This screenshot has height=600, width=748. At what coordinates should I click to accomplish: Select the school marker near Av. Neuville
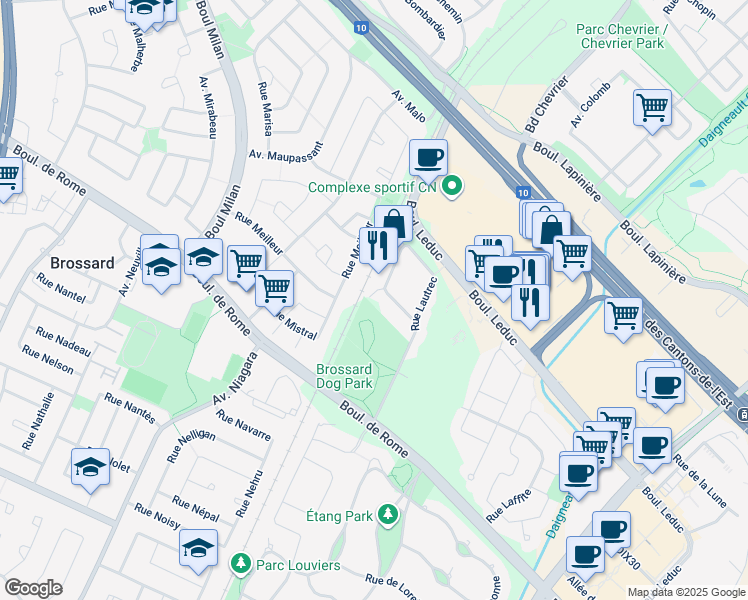tap(161, 268)
